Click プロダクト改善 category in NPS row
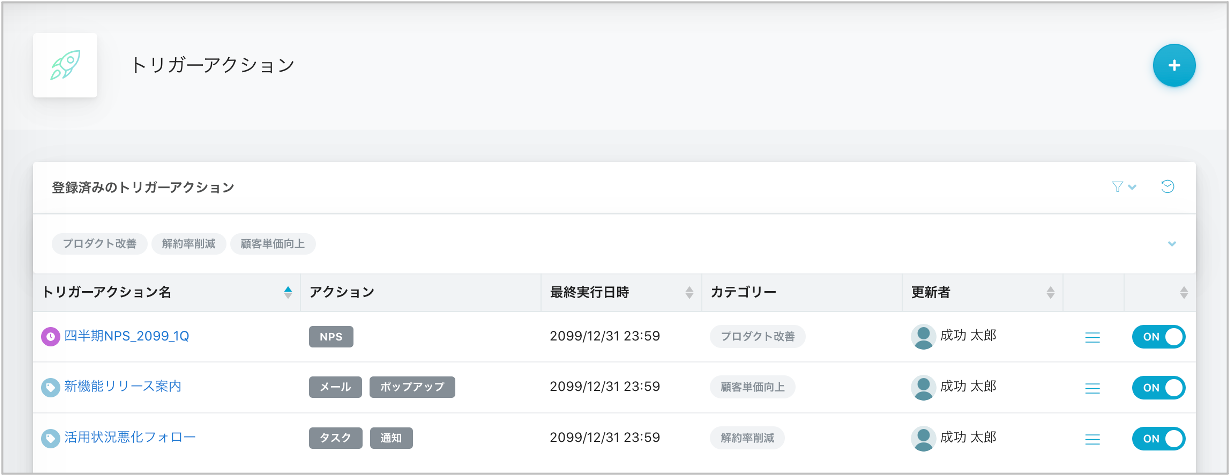 point(758,337)
